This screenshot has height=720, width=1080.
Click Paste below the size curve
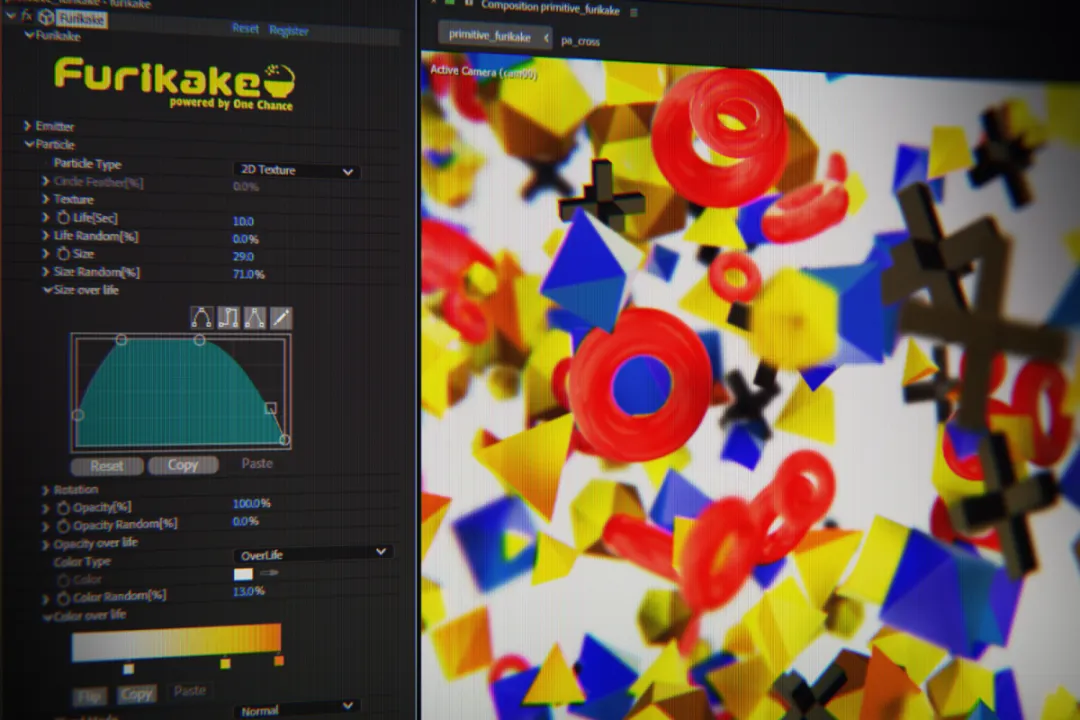click(x=257, y=464)
